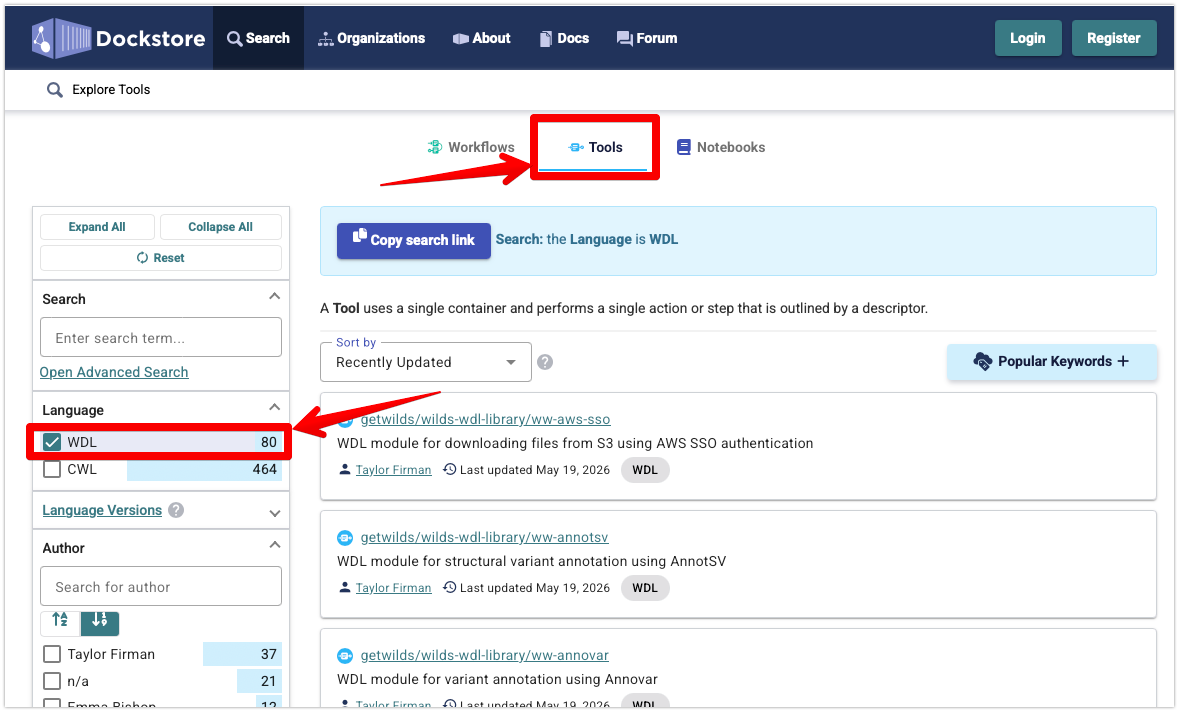Click the Taylor Firman count '37'
1179x712 pixels.
(268, 654)
